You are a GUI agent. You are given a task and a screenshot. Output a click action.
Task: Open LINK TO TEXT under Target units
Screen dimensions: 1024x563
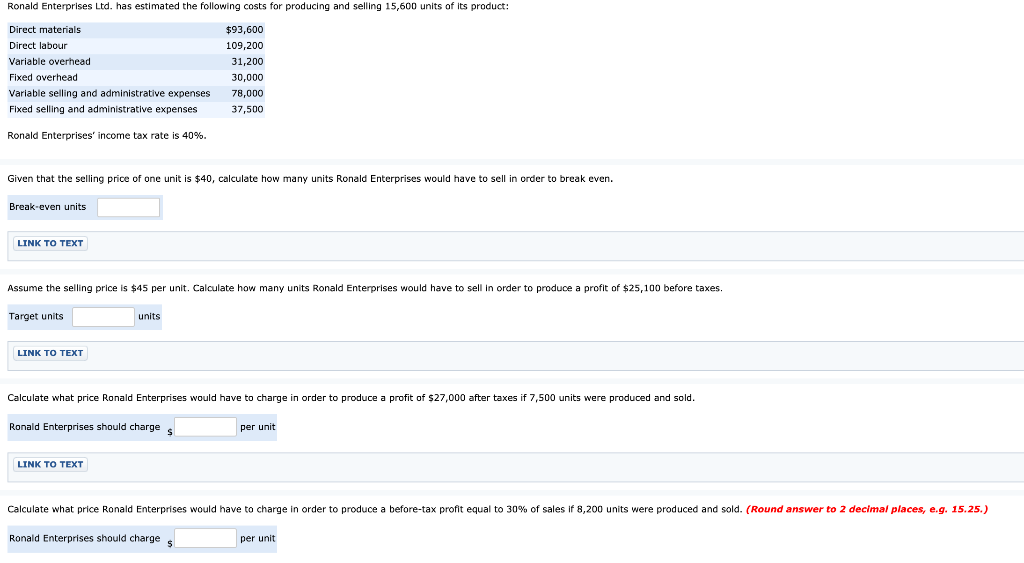click(50, 353)
